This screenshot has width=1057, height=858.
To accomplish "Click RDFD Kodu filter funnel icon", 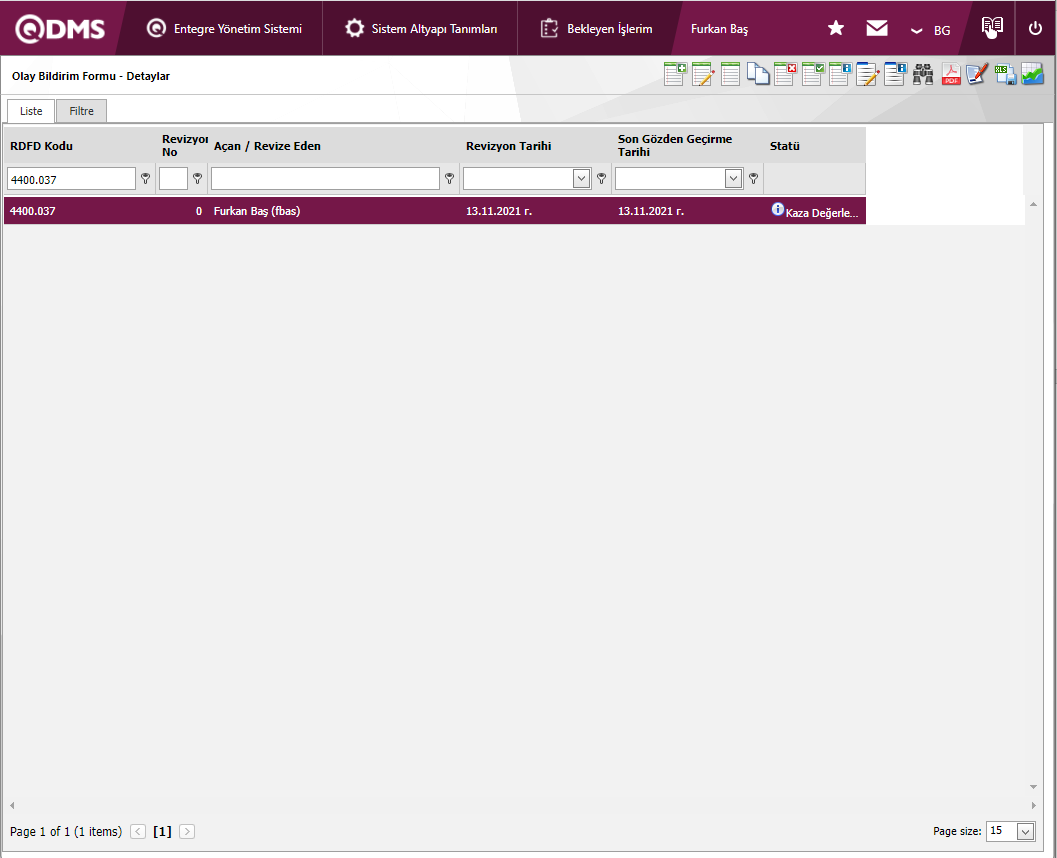I will (x=145, y=179).
